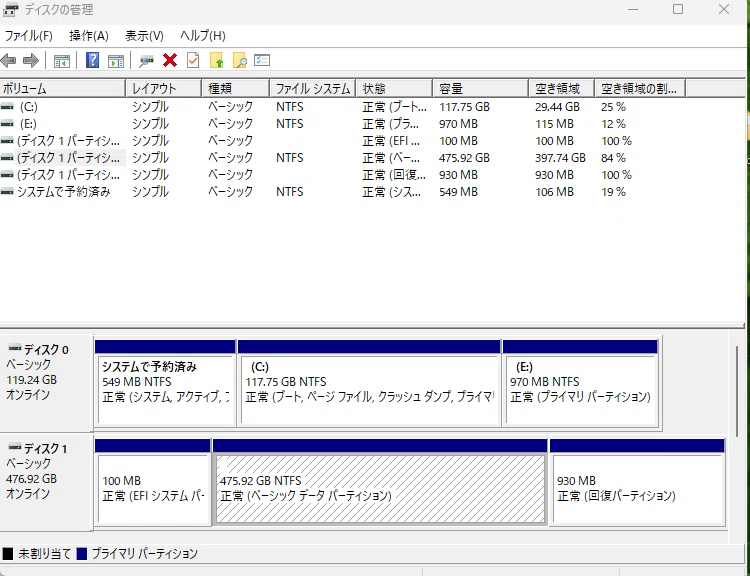Toggle the show/hide console tree icon
The image size is (750, 576).
pos(62,61)
